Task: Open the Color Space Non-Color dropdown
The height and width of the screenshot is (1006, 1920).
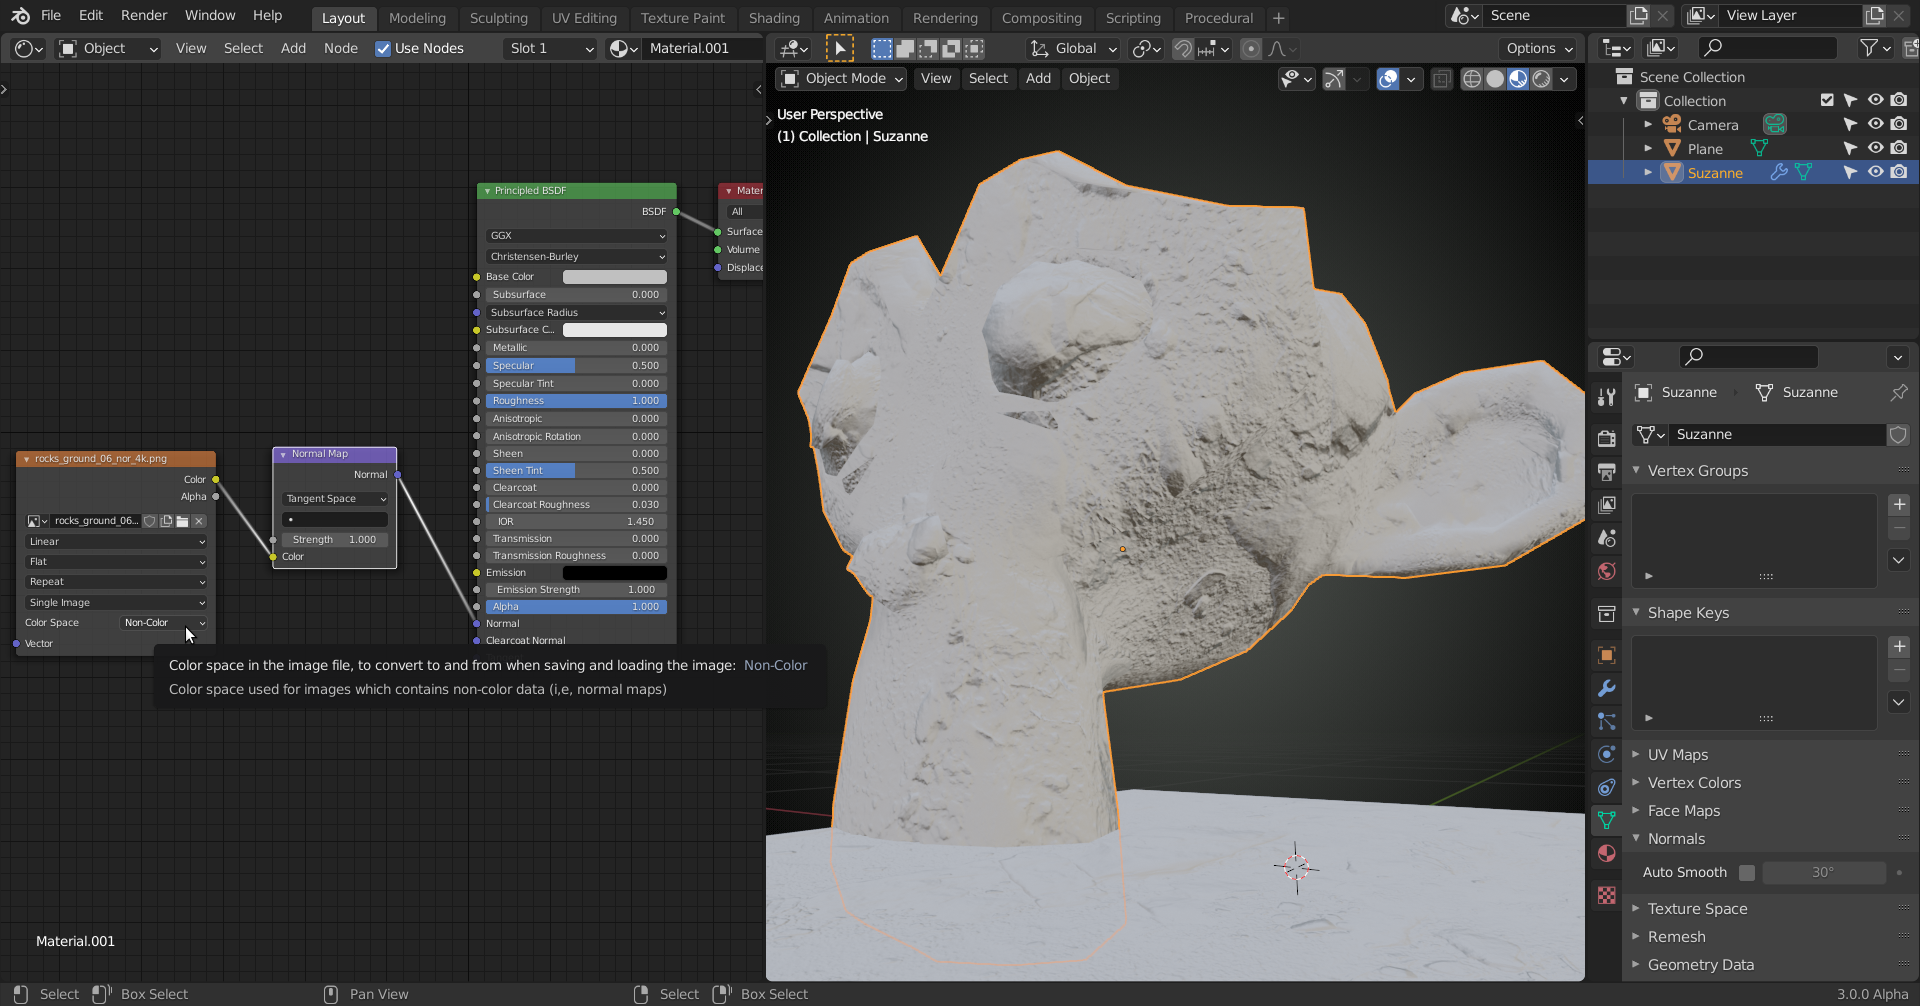Action: click(x=164, y=622)
